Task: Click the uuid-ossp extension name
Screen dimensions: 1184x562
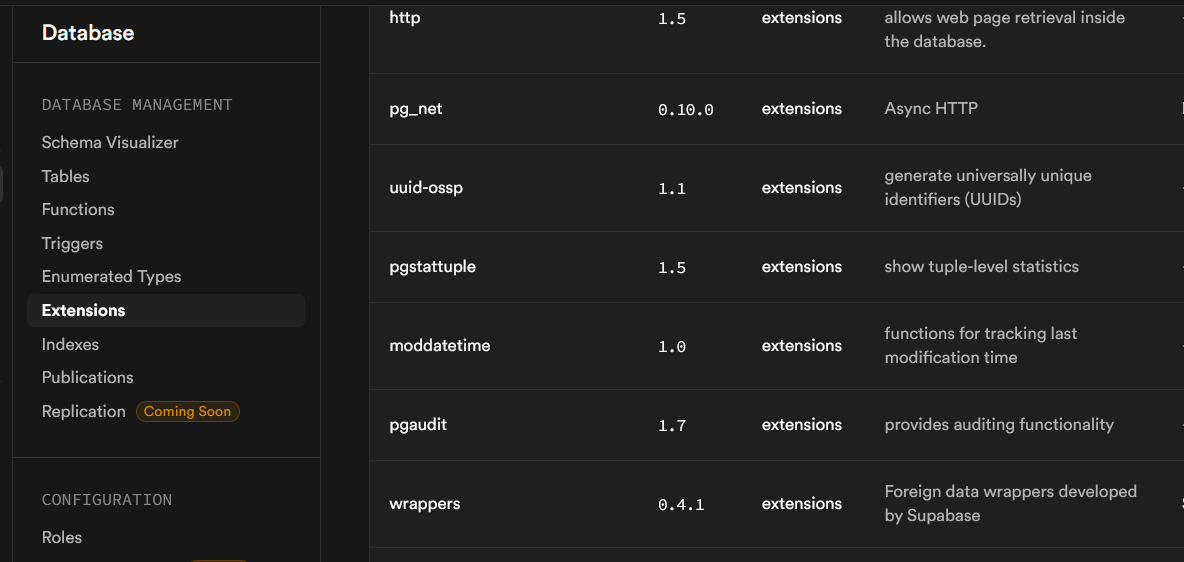Action: pos(426,188)
